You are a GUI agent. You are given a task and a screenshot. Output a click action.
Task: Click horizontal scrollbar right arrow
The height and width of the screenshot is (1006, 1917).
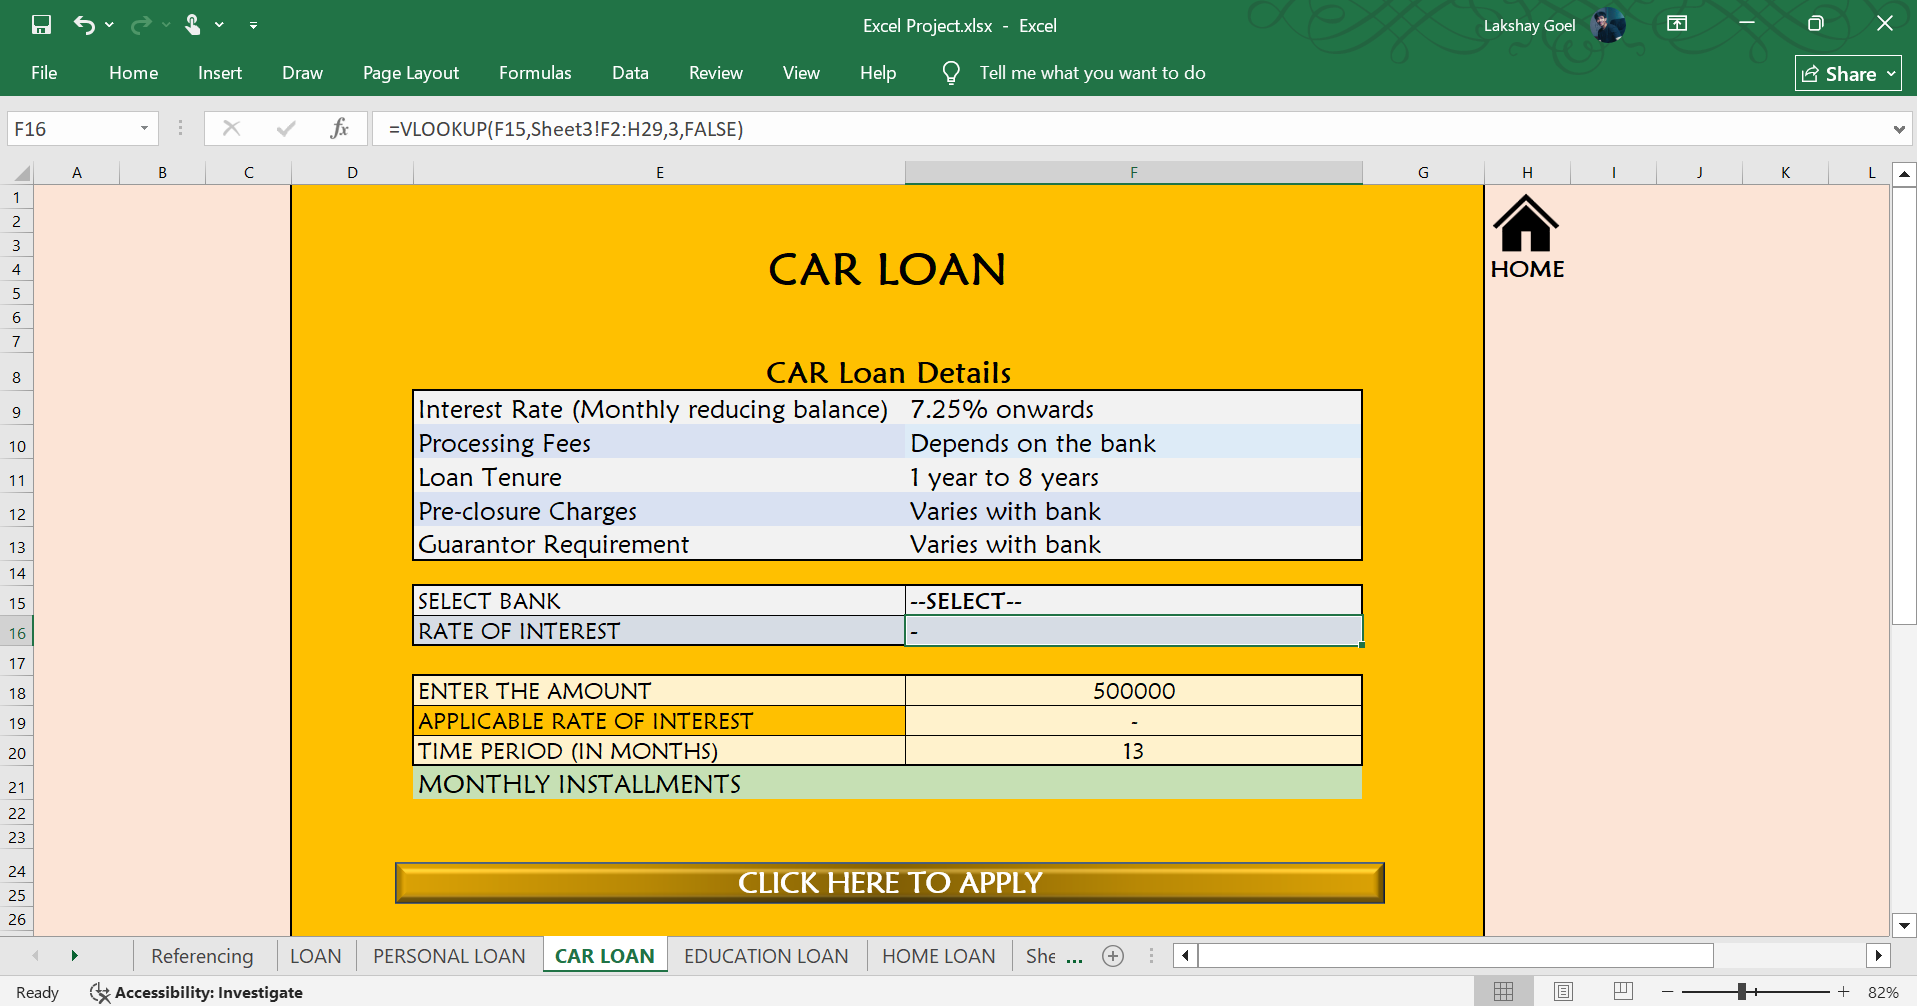pyautogui.click(x=1878, y=956)
